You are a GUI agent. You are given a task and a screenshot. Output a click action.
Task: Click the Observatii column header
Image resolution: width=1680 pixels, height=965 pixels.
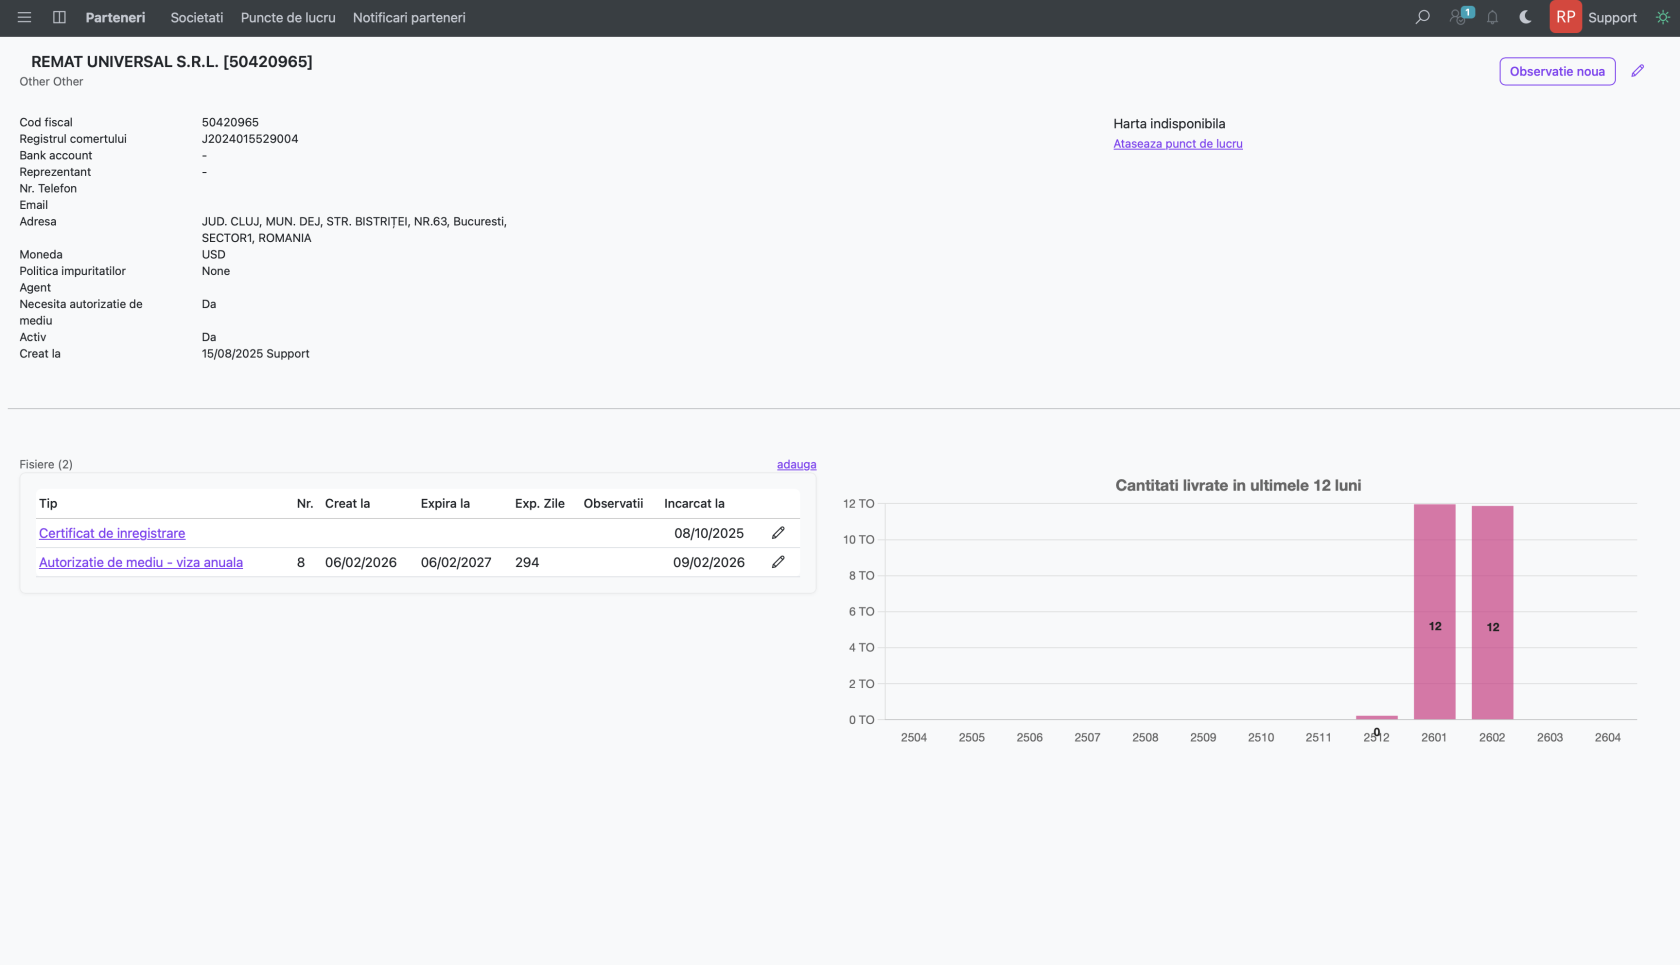[613, 503]
